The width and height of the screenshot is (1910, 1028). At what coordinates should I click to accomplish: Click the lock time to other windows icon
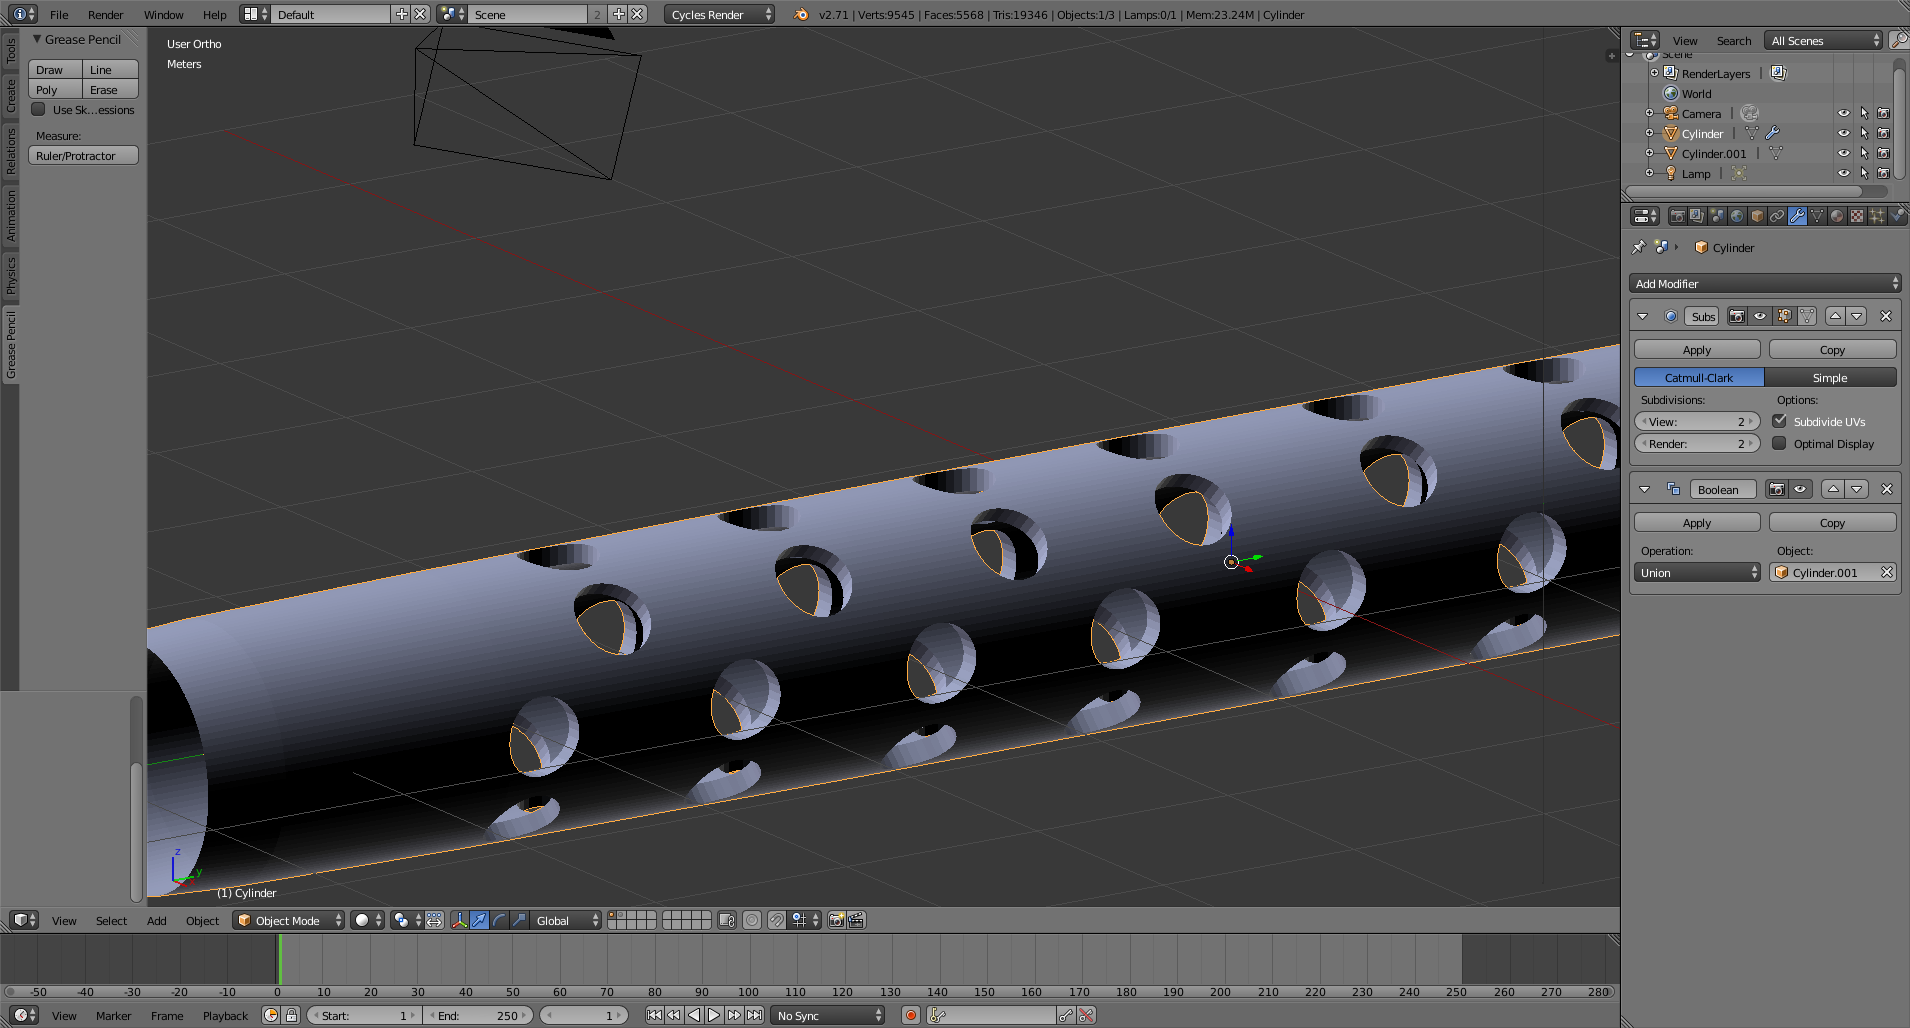click(291, 1015)
